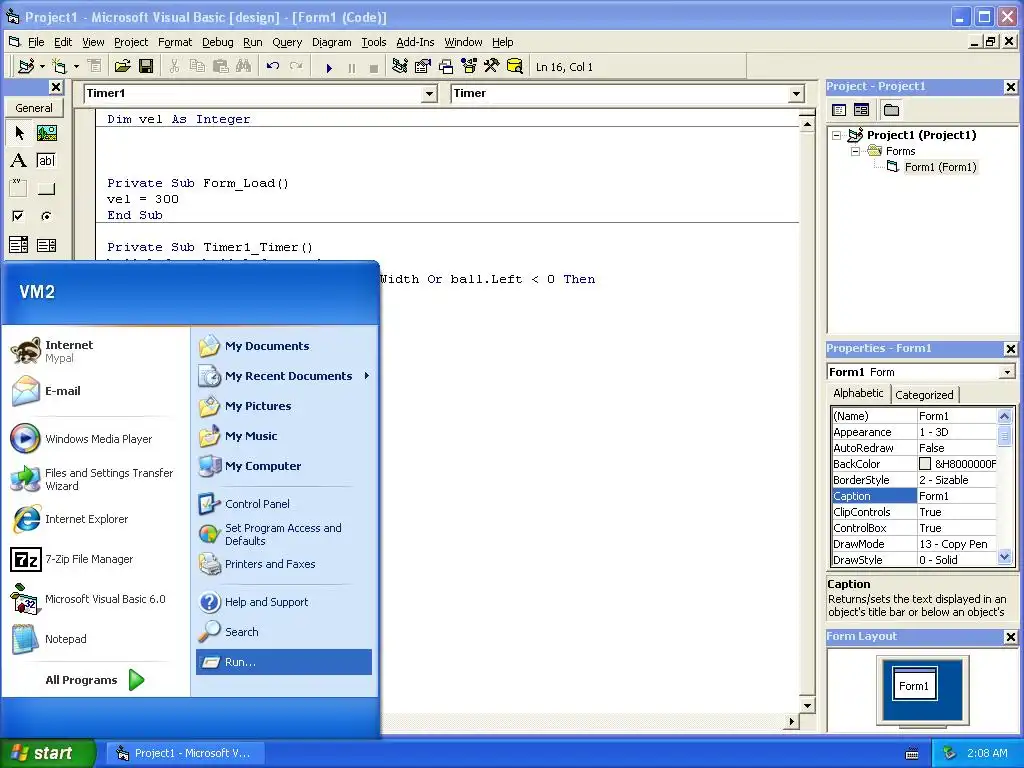Click code window scroll up arrow

(x=807, y=124)
